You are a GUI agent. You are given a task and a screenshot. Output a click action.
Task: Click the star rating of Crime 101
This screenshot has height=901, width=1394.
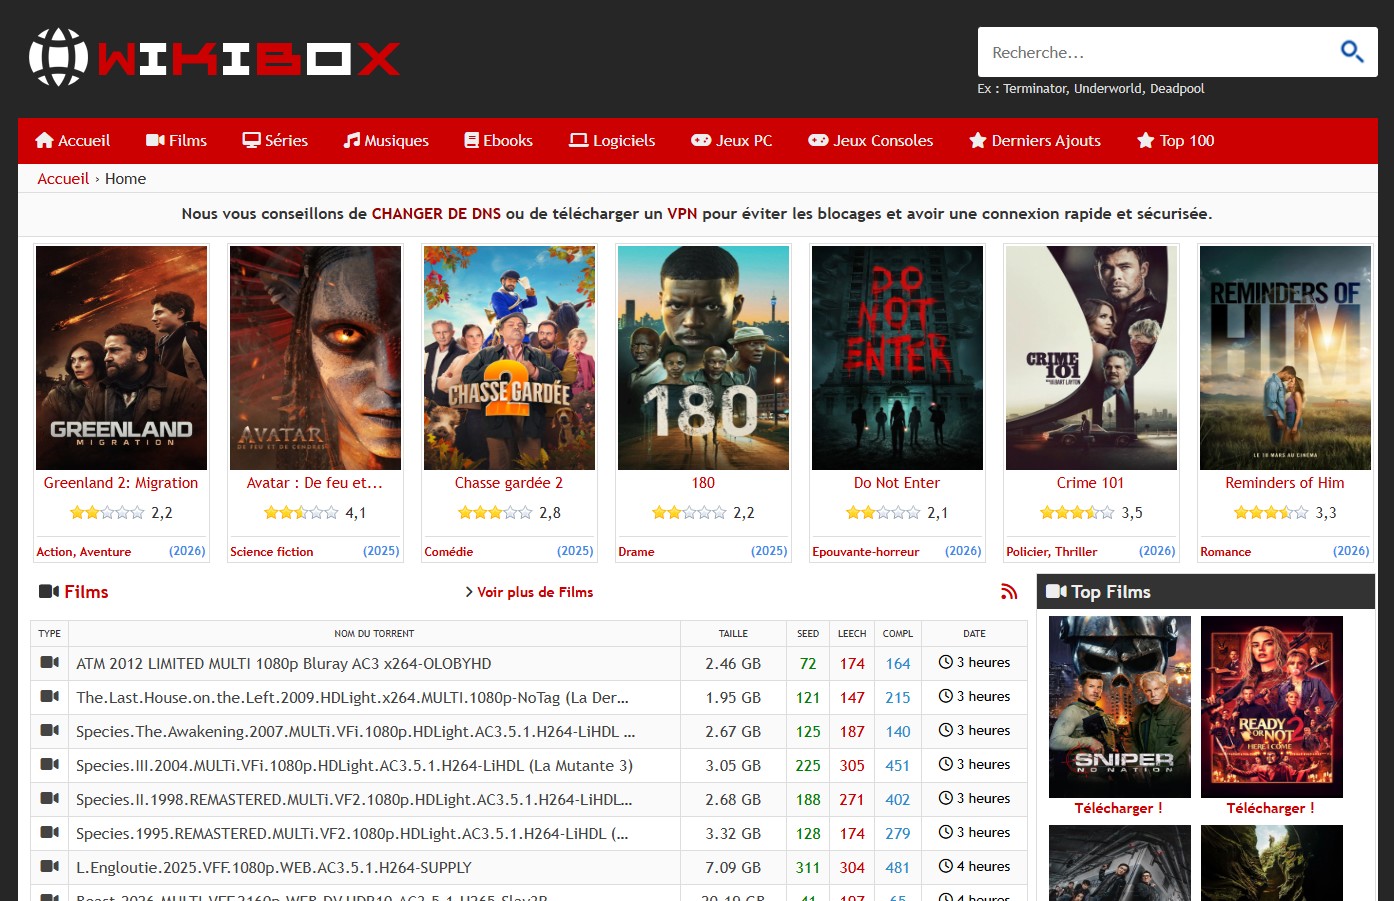coord(1077,513)
